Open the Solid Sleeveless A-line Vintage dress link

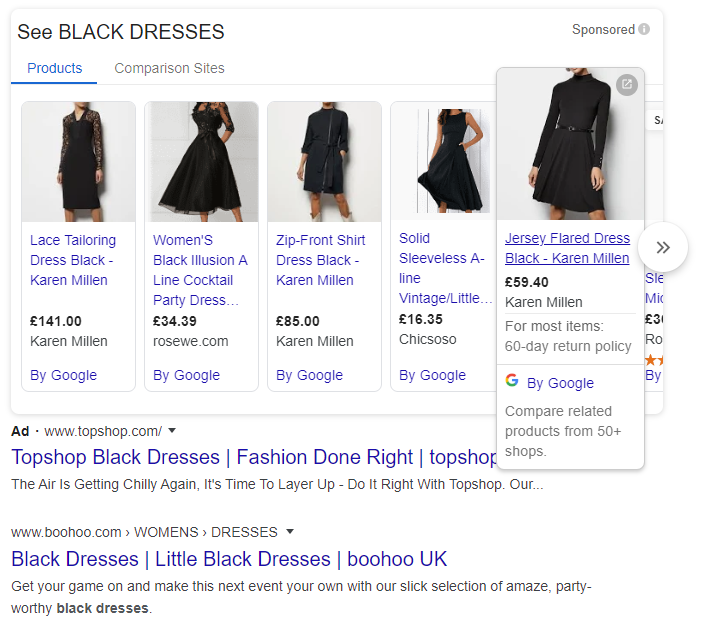pyautogui.click(x=445, y=268)
